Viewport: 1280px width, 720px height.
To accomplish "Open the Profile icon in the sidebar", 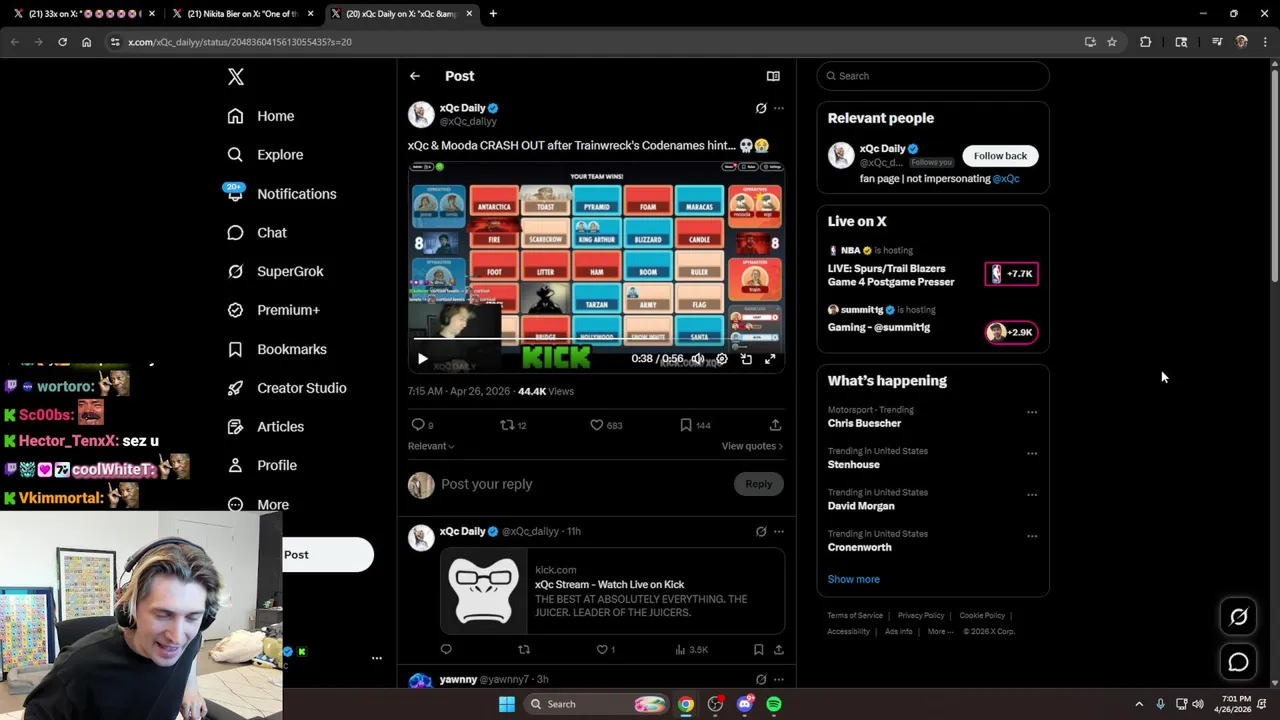I will [x=235, y=465].
